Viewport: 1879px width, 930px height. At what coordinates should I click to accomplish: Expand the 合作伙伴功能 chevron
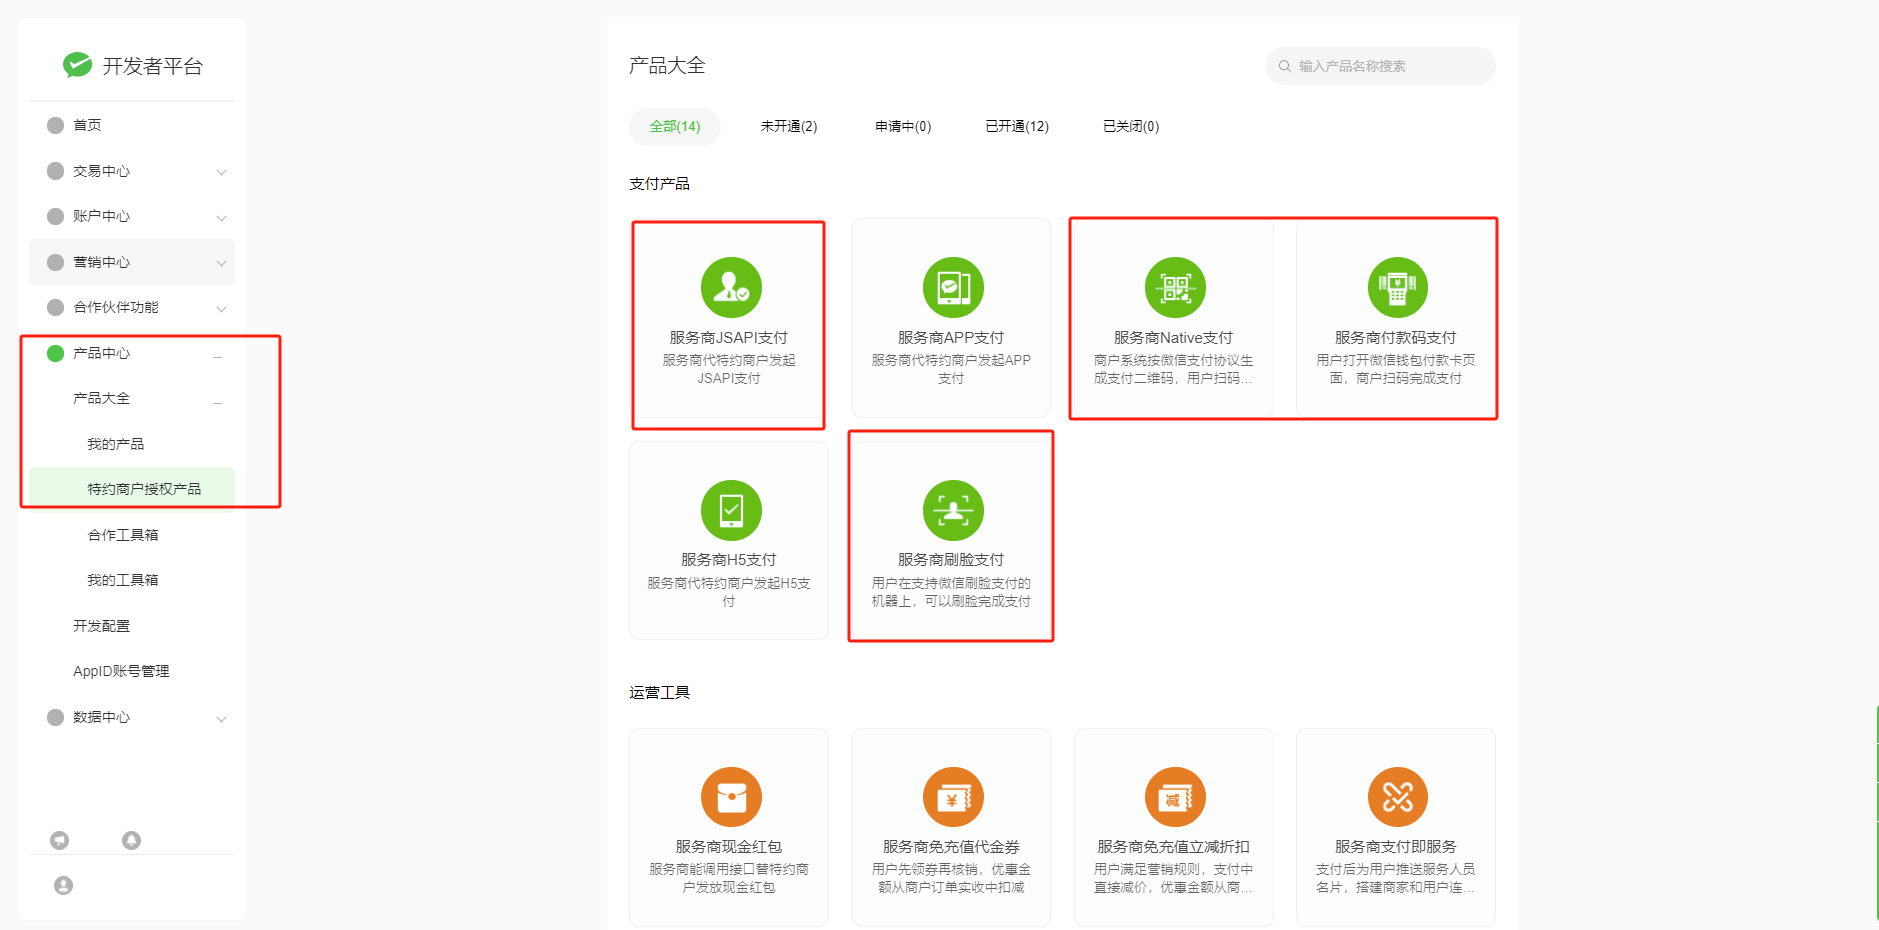point(221,308)
